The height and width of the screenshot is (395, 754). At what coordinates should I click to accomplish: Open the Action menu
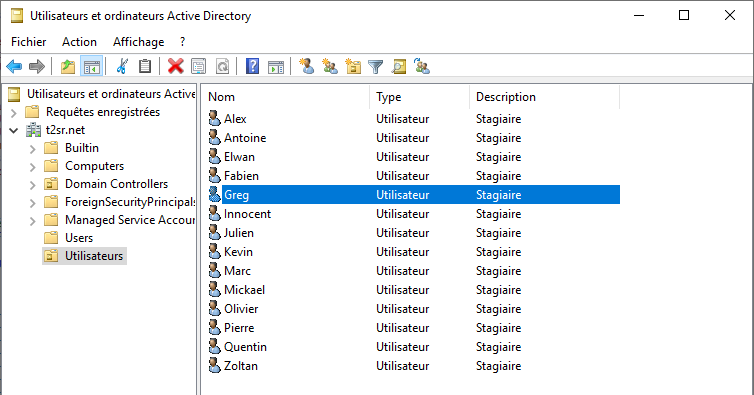coord(79,42)
